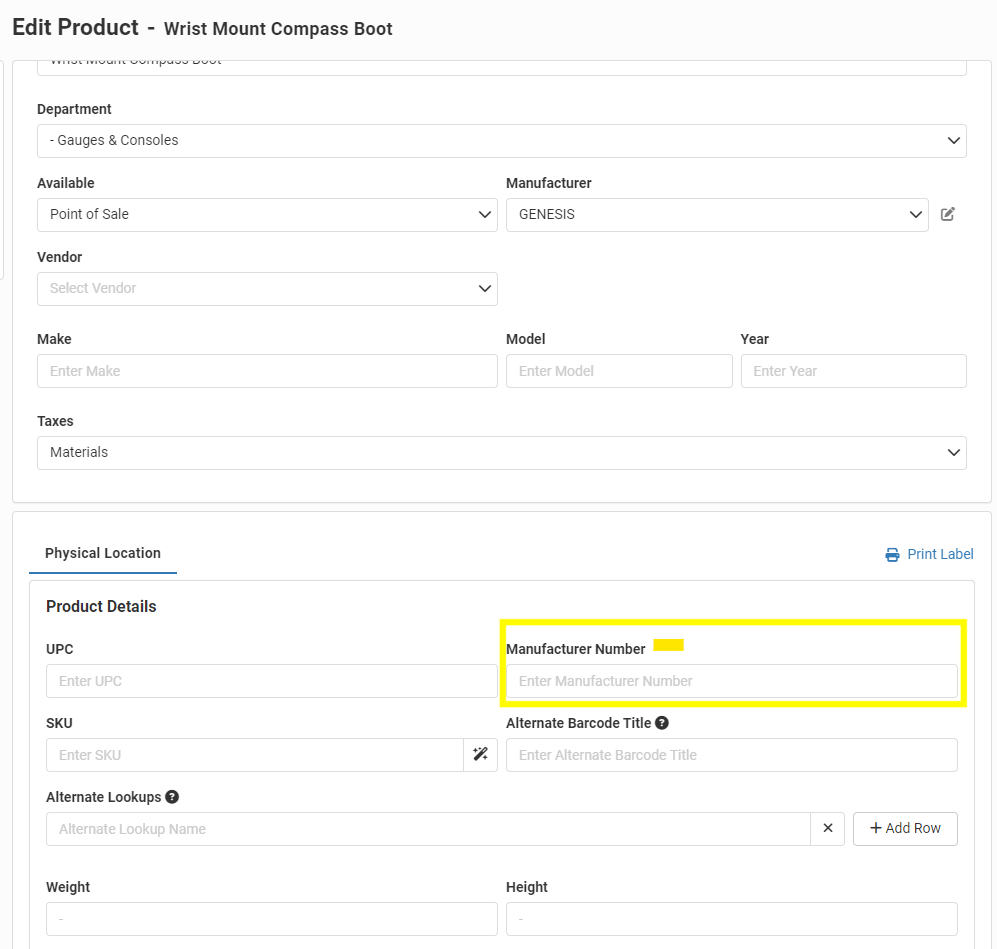Remove alternate lookup row with X icon
The width and height of the screenshot is (997, 949).
coord(828,829)
